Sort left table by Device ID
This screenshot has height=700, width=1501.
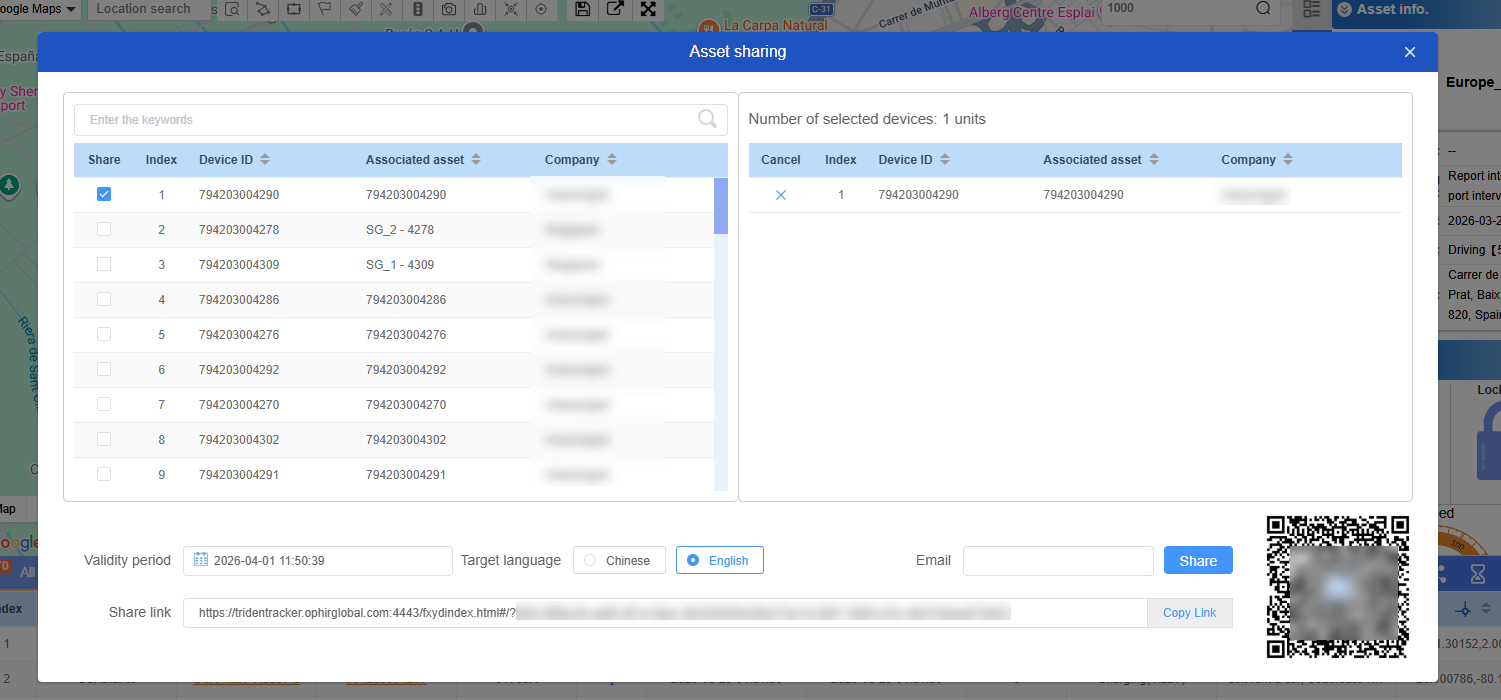pyautogui.click(x=265, y=160)
